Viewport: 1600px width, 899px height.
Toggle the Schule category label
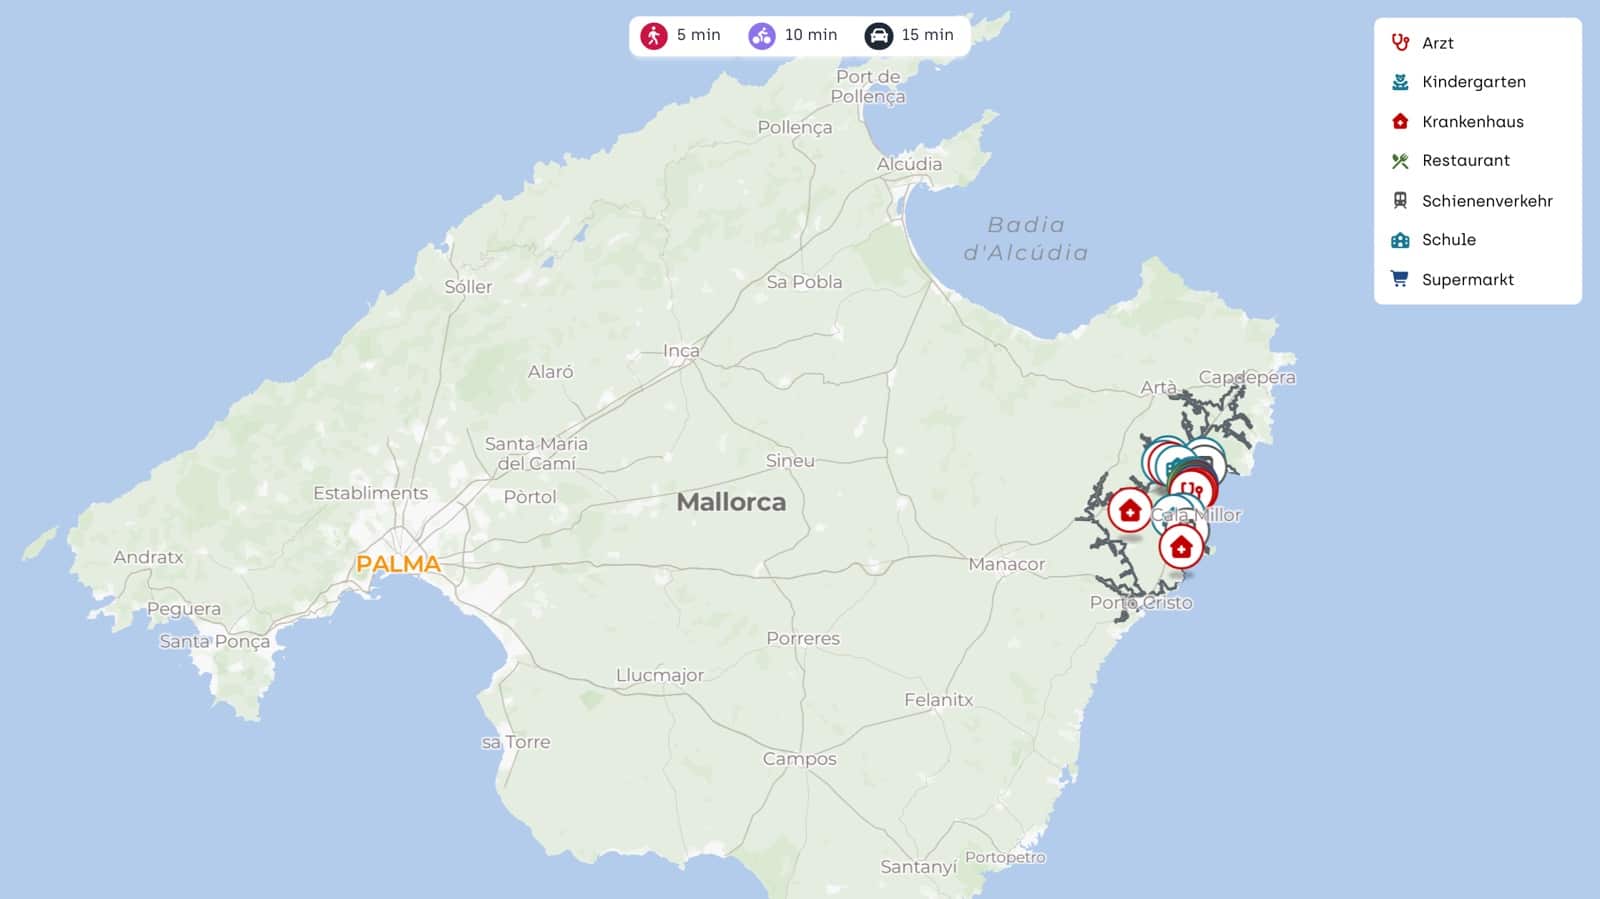(x=1449, y=240)
